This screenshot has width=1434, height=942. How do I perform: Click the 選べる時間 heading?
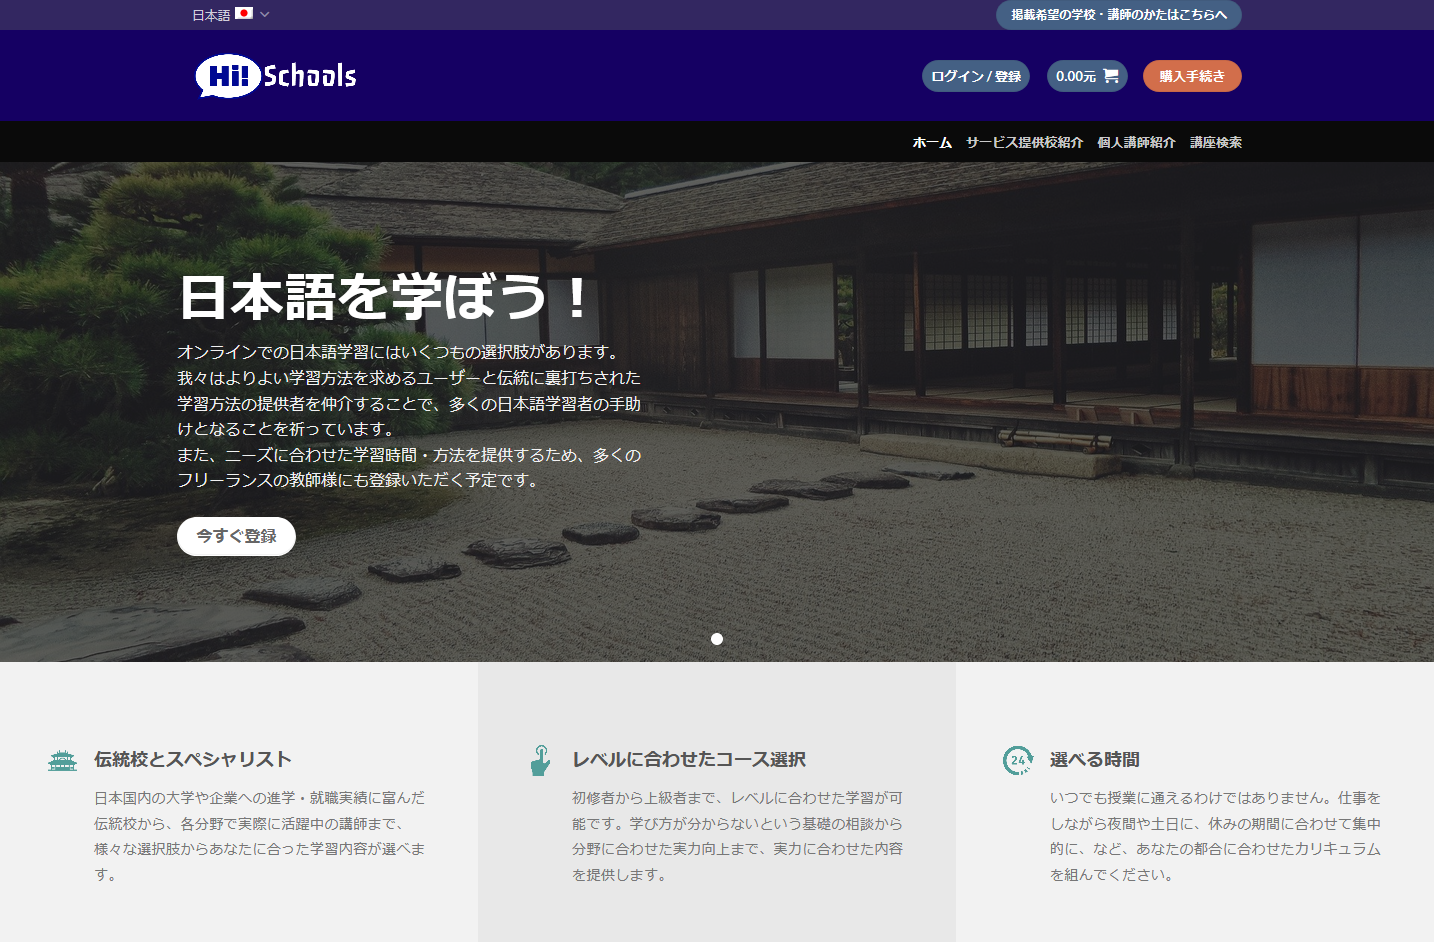pyautogui.click(x=1095, y=760)
